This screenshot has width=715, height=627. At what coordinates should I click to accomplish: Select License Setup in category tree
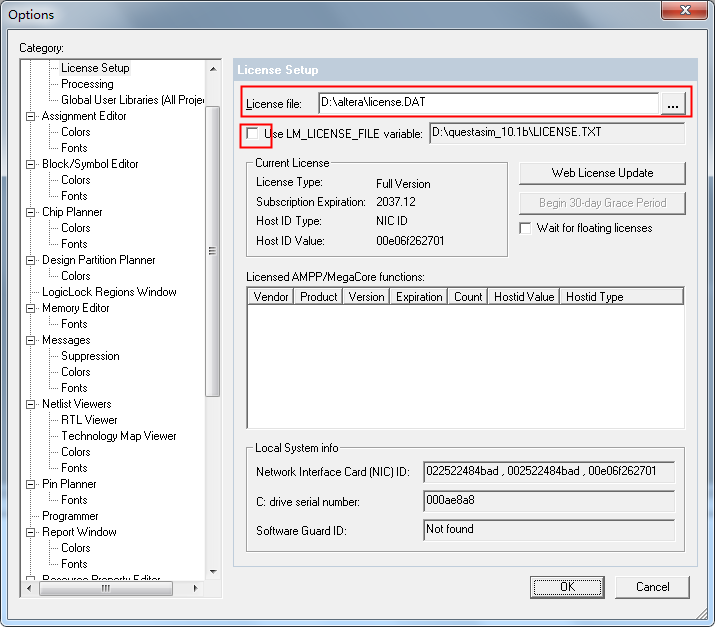click(95, 68)
